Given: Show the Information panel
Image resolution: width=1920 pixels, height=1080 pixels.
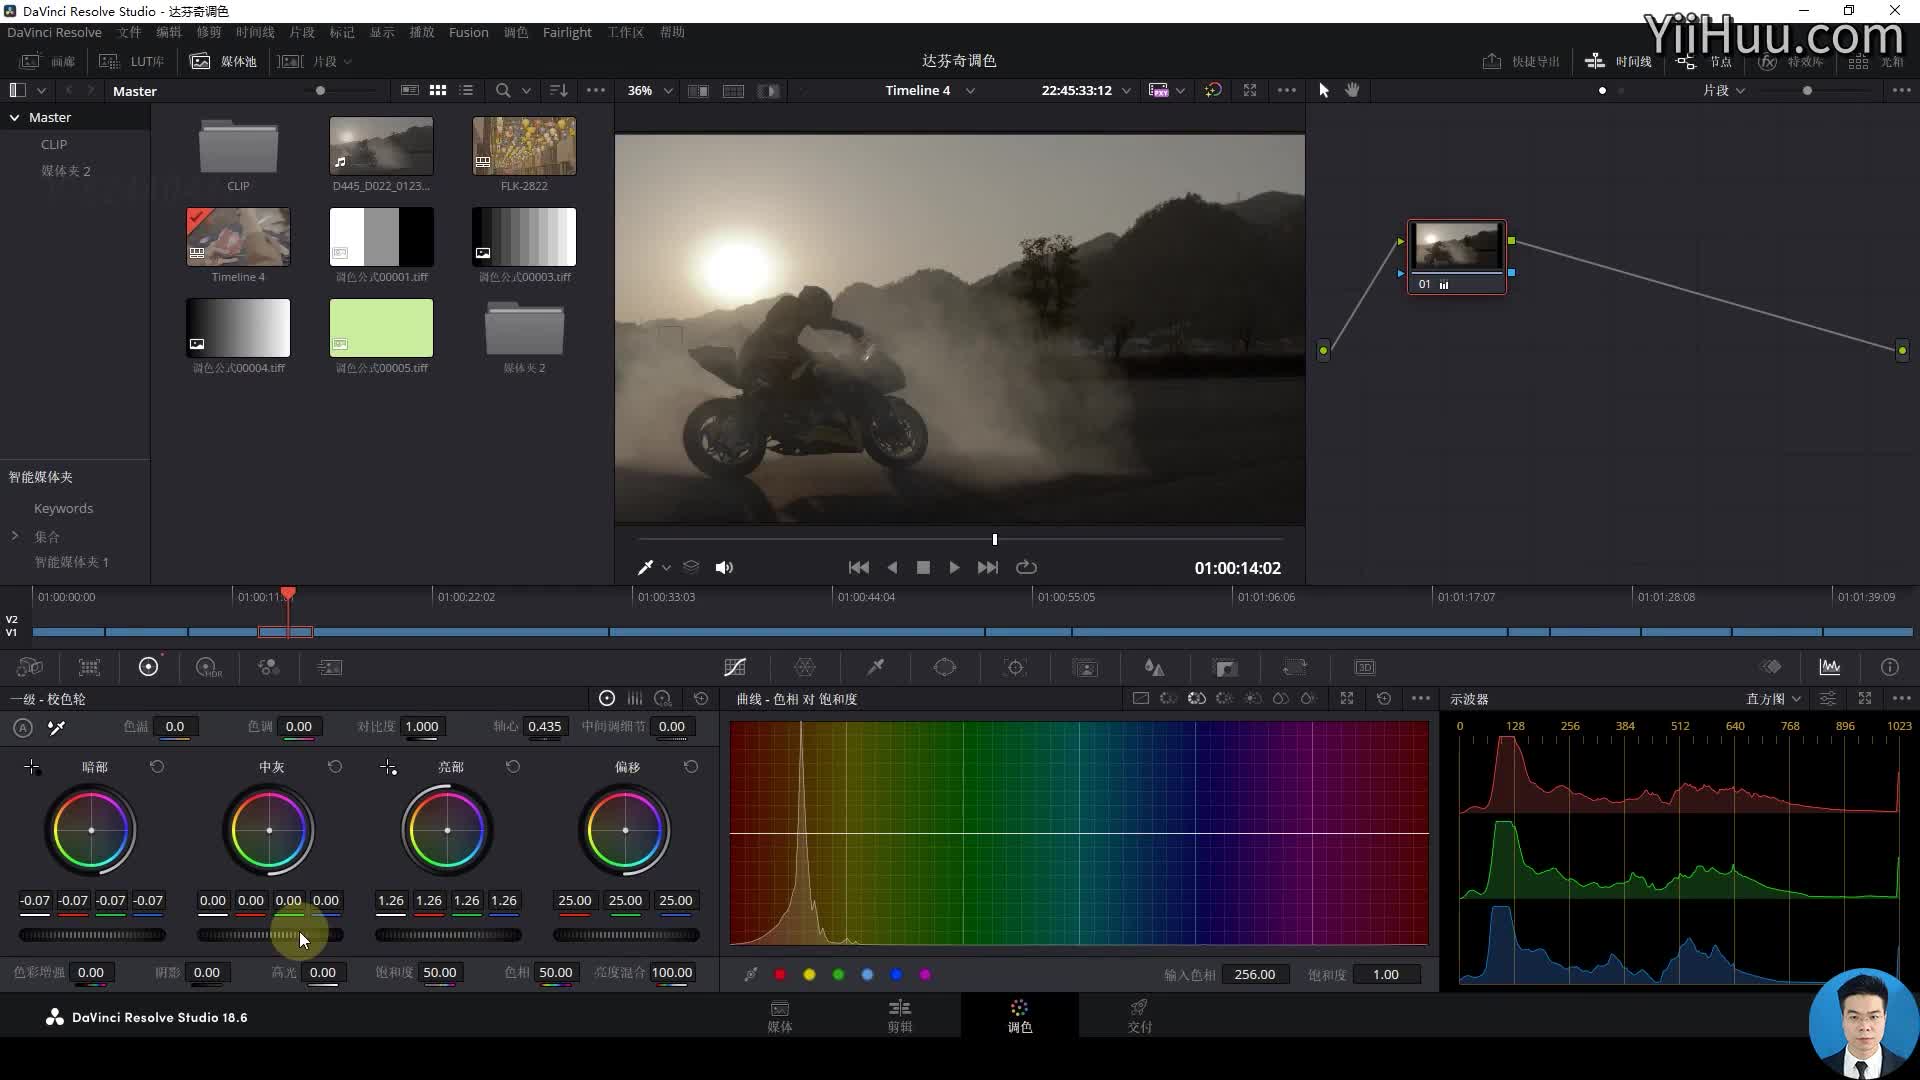Looking at the screenshot, I should tap(1889, 667).
